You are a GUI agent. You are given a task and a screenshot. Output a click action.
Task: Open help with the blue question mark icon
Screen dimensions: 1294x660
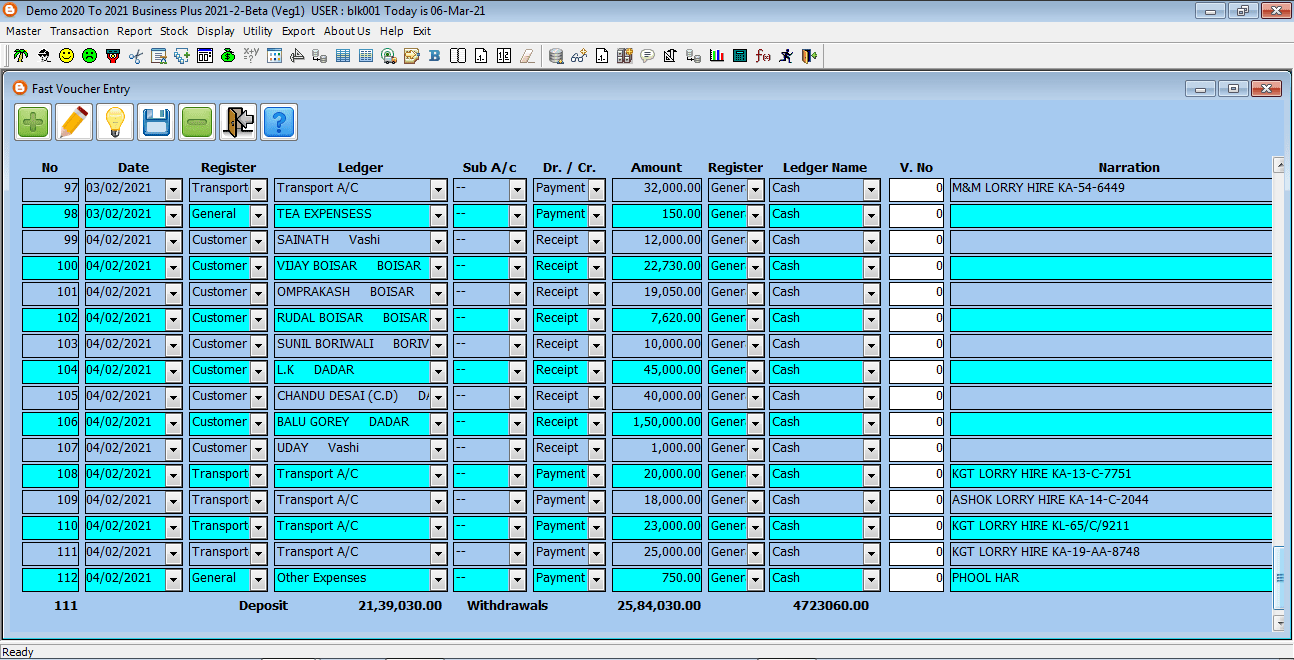(x=279, y=122)
